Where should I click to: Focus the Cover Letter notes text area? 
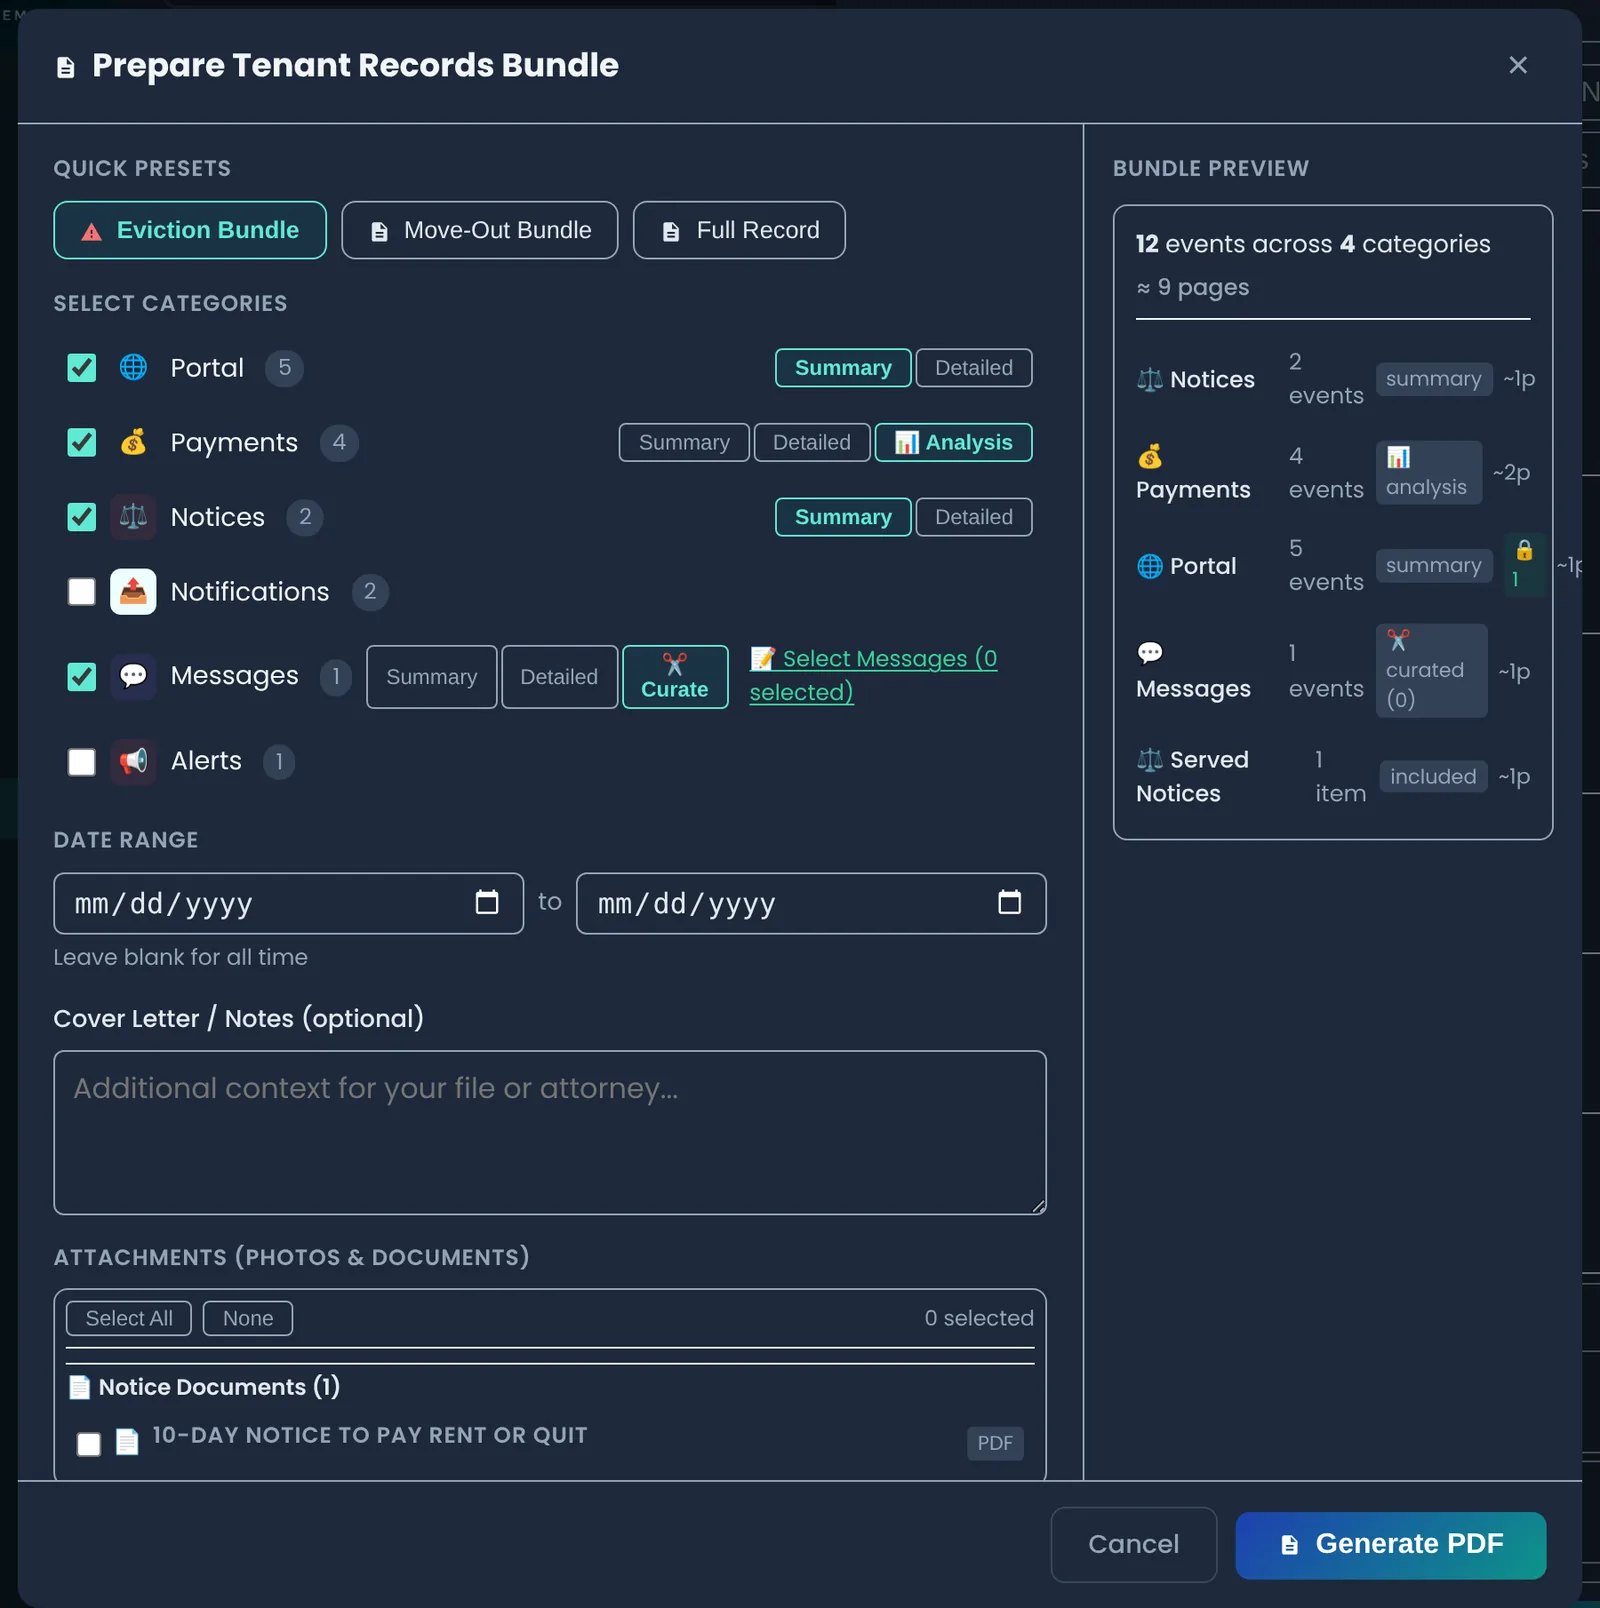pos(550,1133)
